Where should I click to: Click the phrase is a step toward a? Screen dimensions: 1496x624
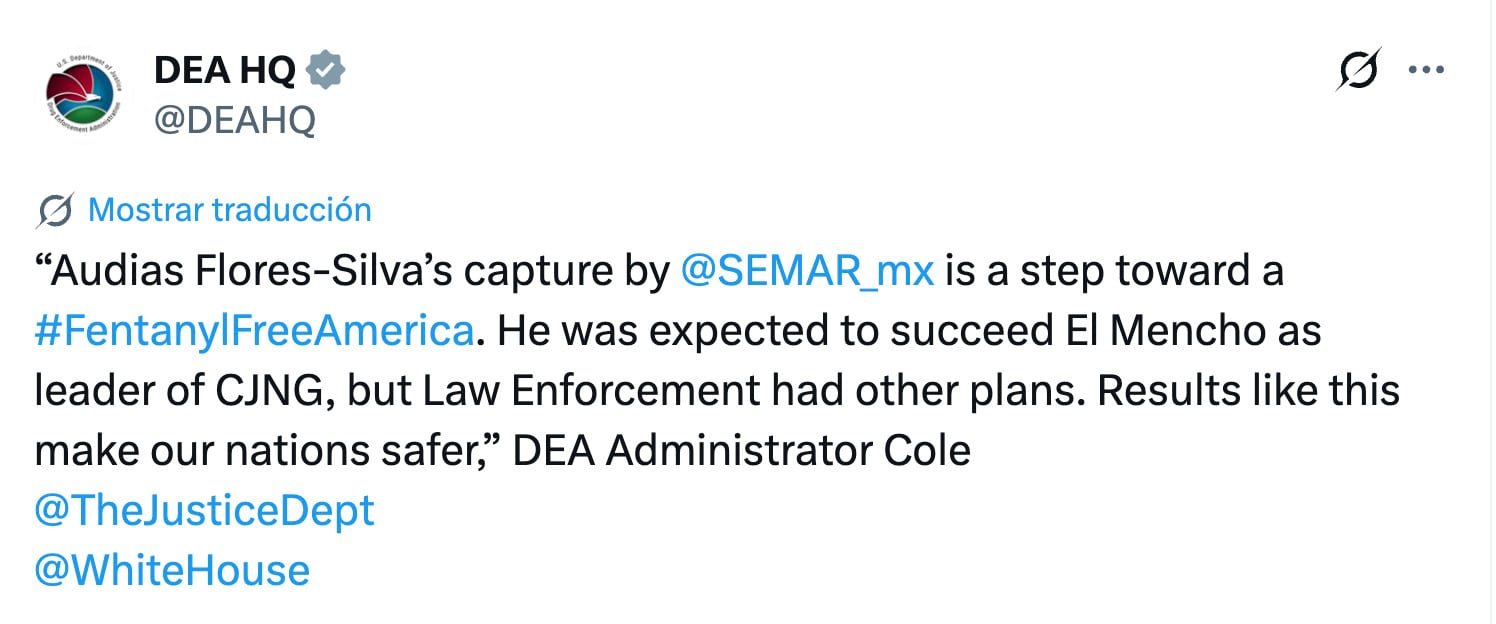pos(1113,271)
